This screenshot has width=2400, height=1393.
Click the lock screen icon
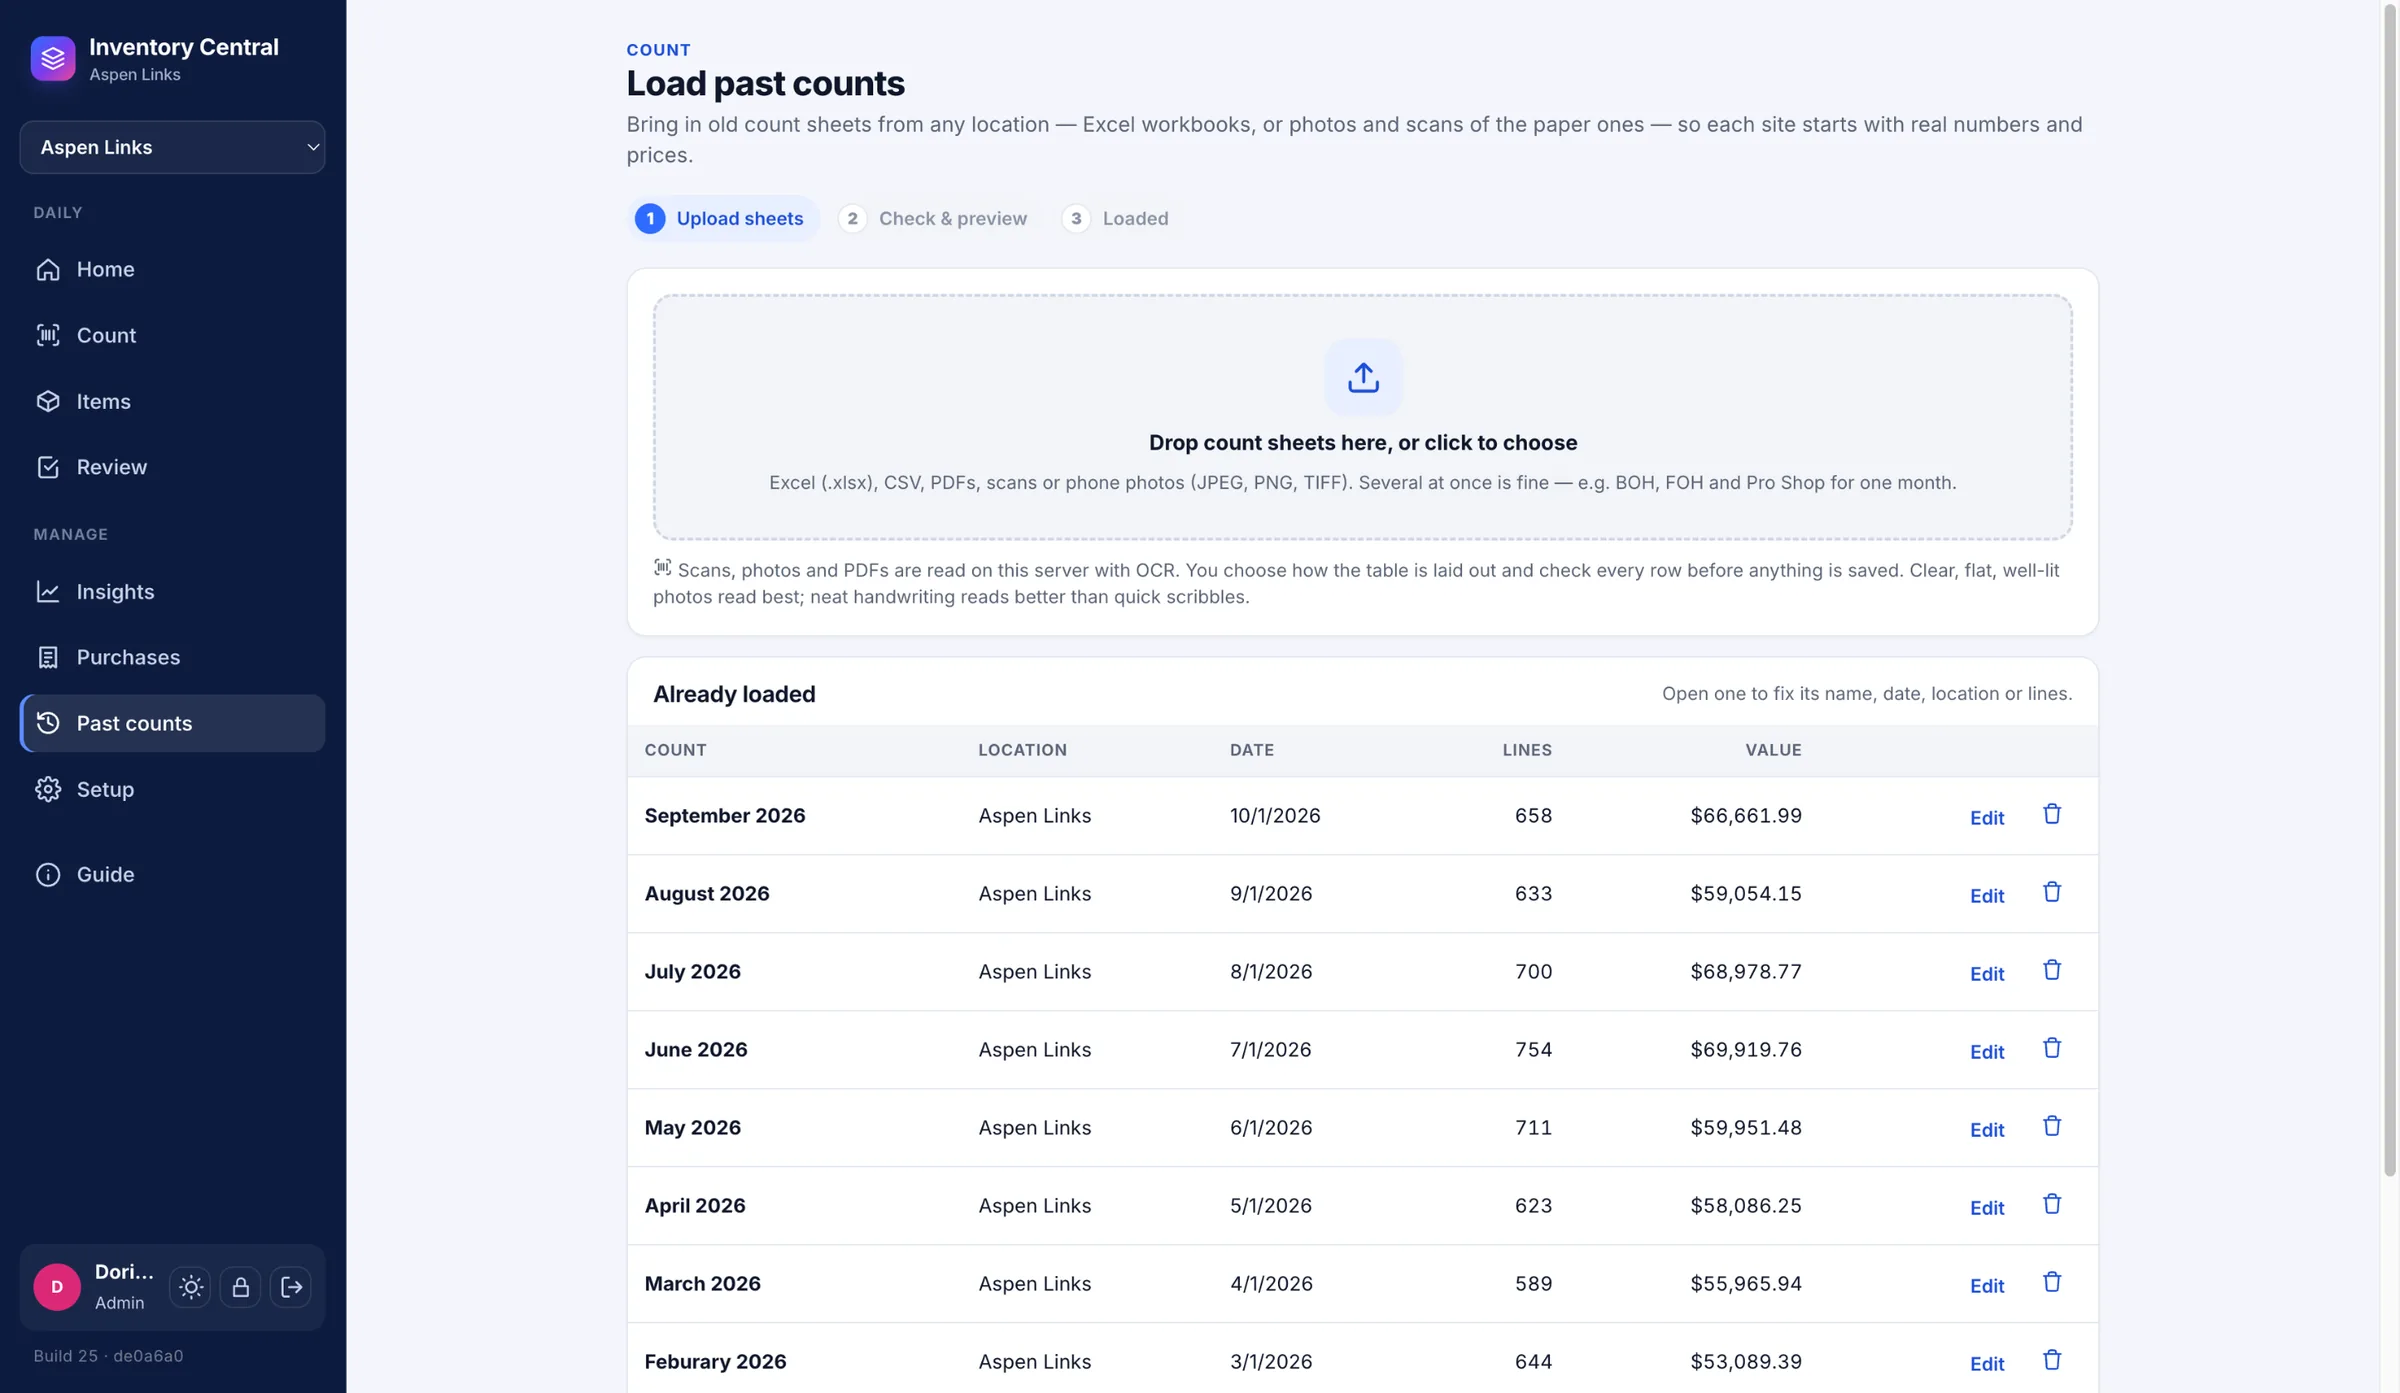[240, 1287]
